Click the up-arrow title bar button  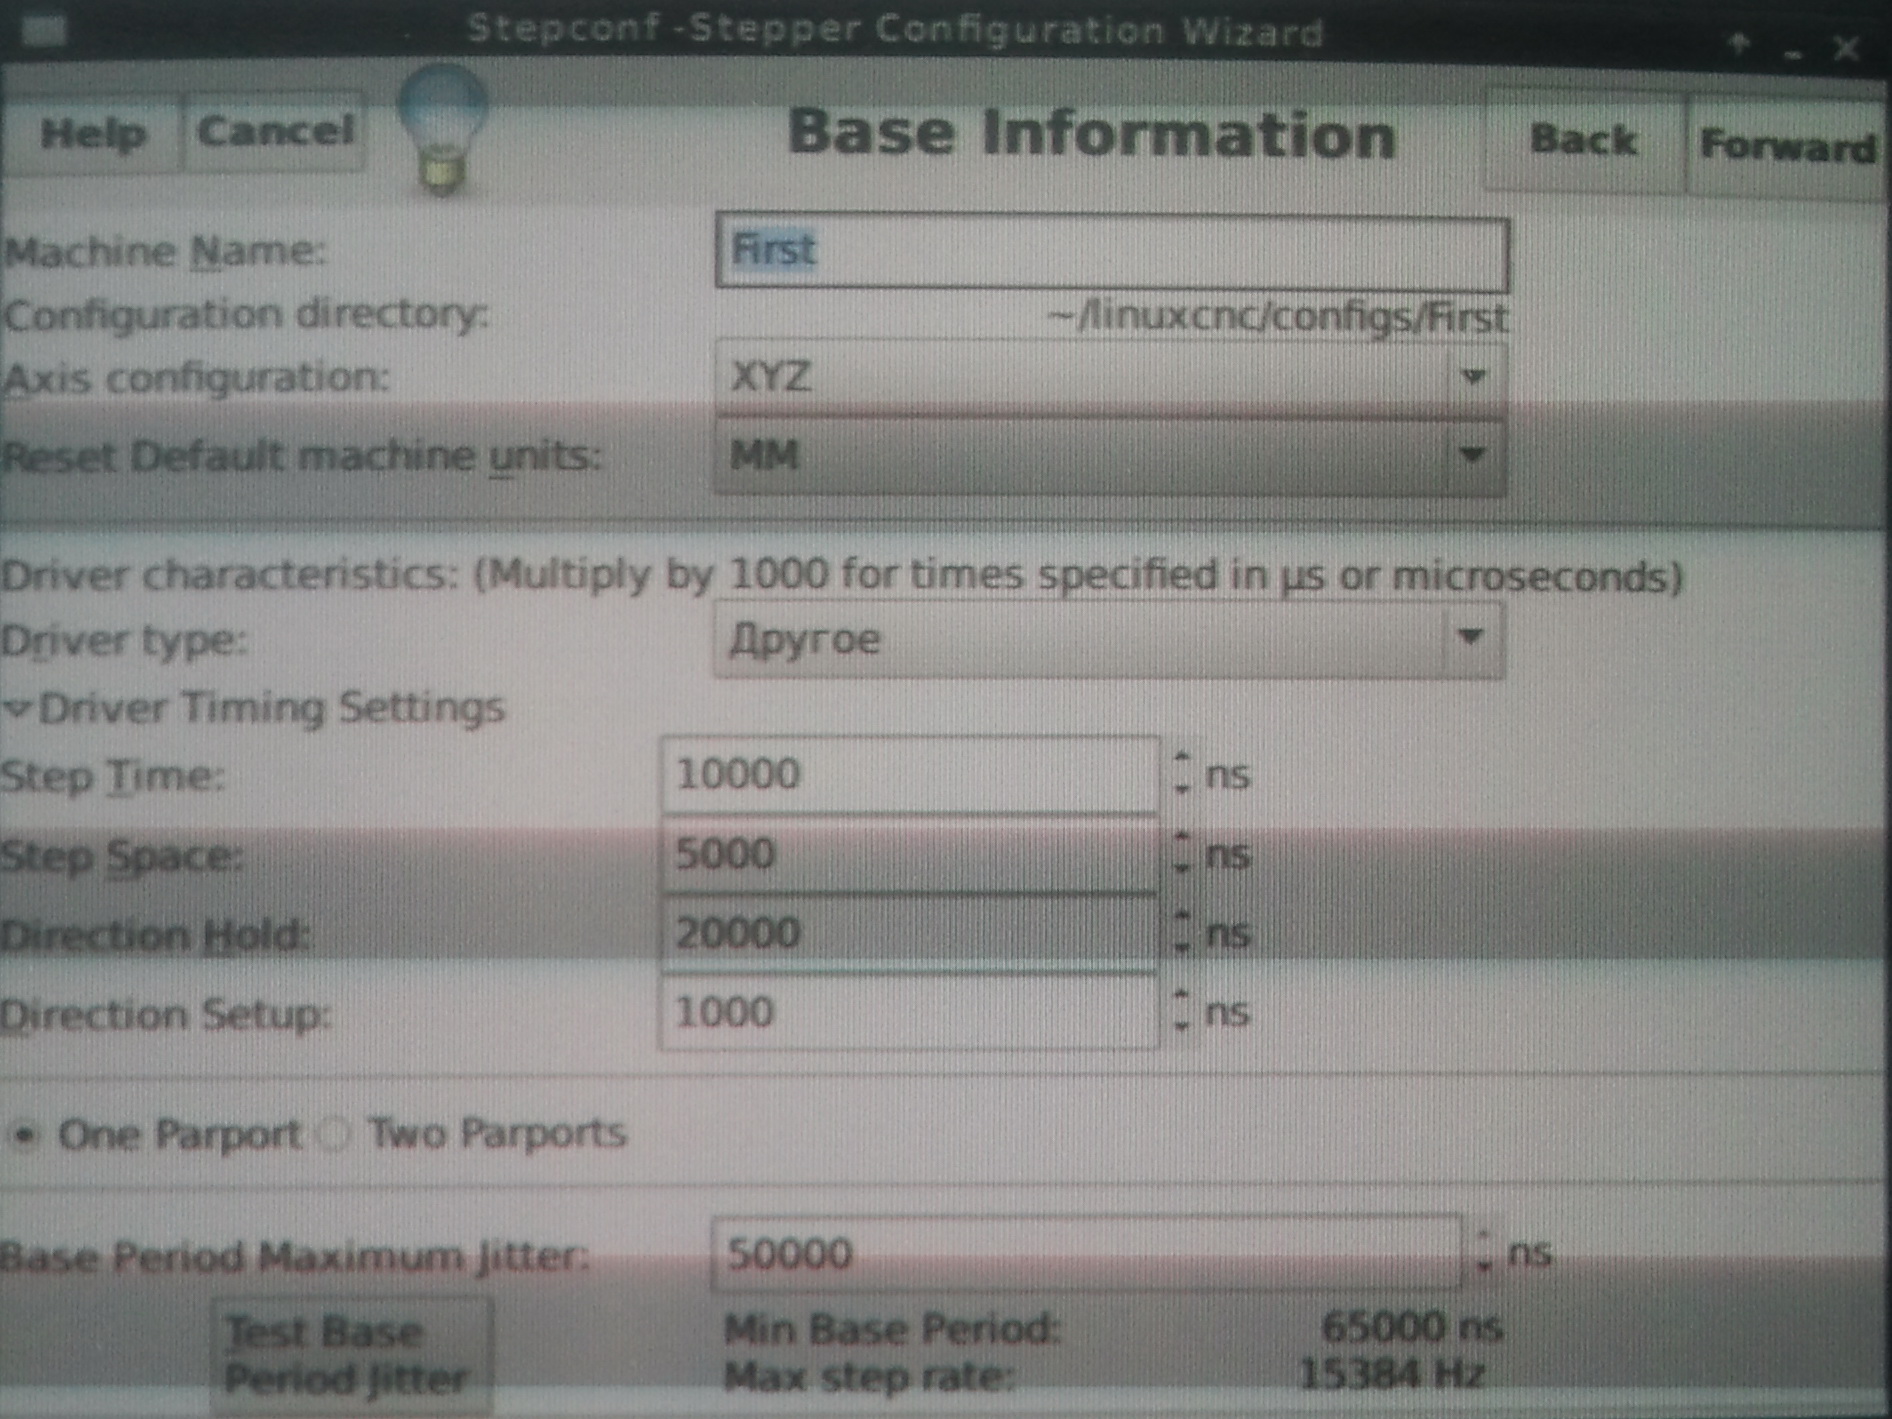pyautogui.click(x=1738, y=44)
